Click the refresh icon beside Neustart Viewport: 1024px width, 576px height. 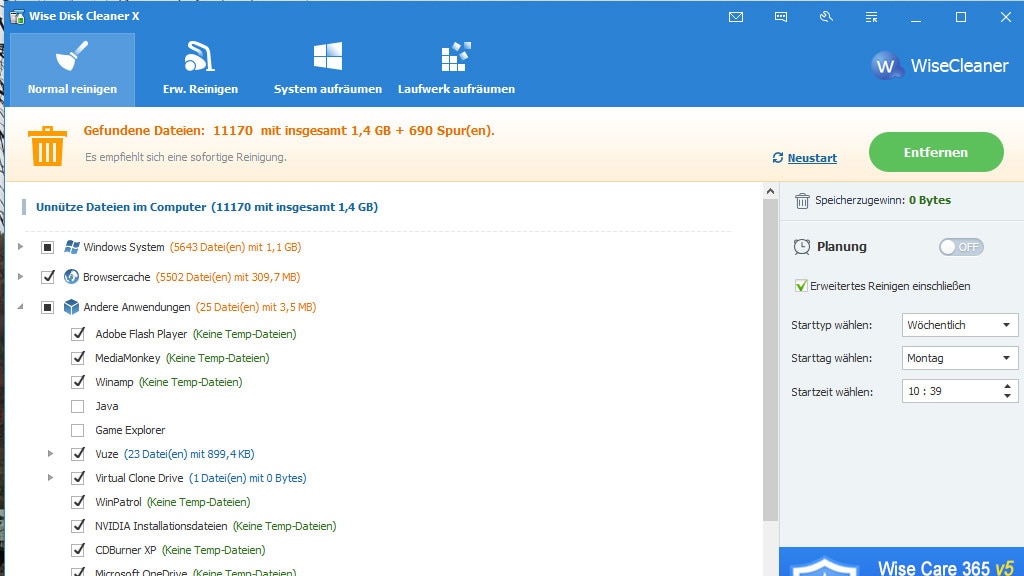click(778, 157)
